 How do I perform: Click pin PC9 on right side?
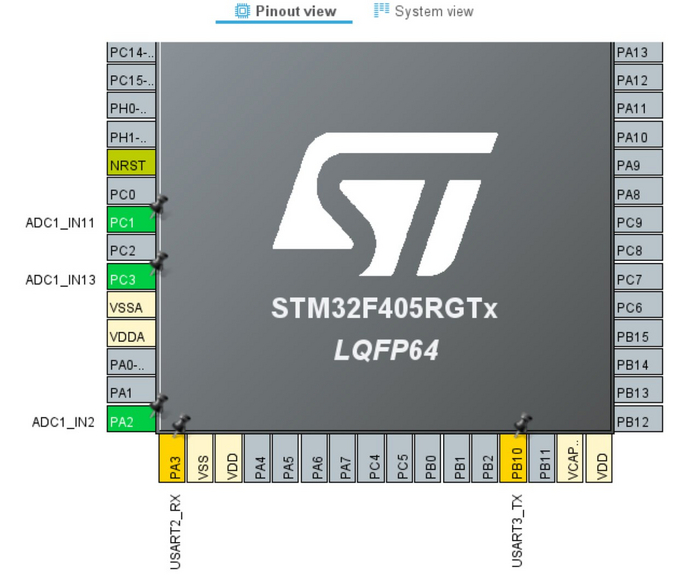pos(638,222)
